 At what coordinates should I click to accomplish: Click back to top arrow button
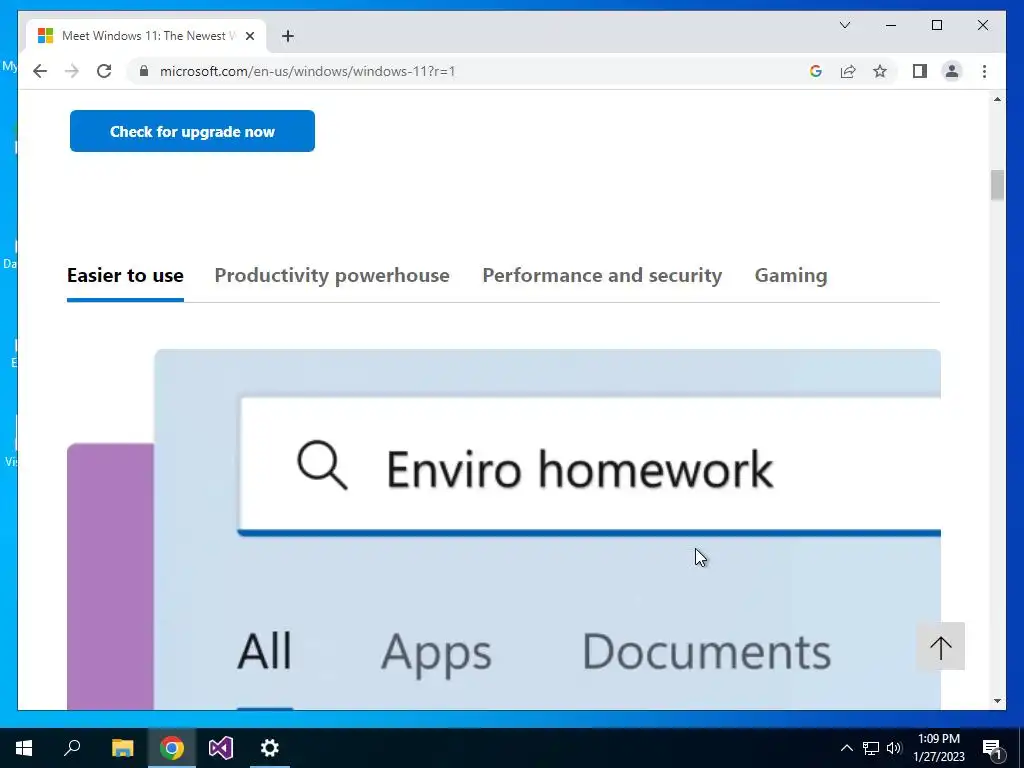(940, 647)
